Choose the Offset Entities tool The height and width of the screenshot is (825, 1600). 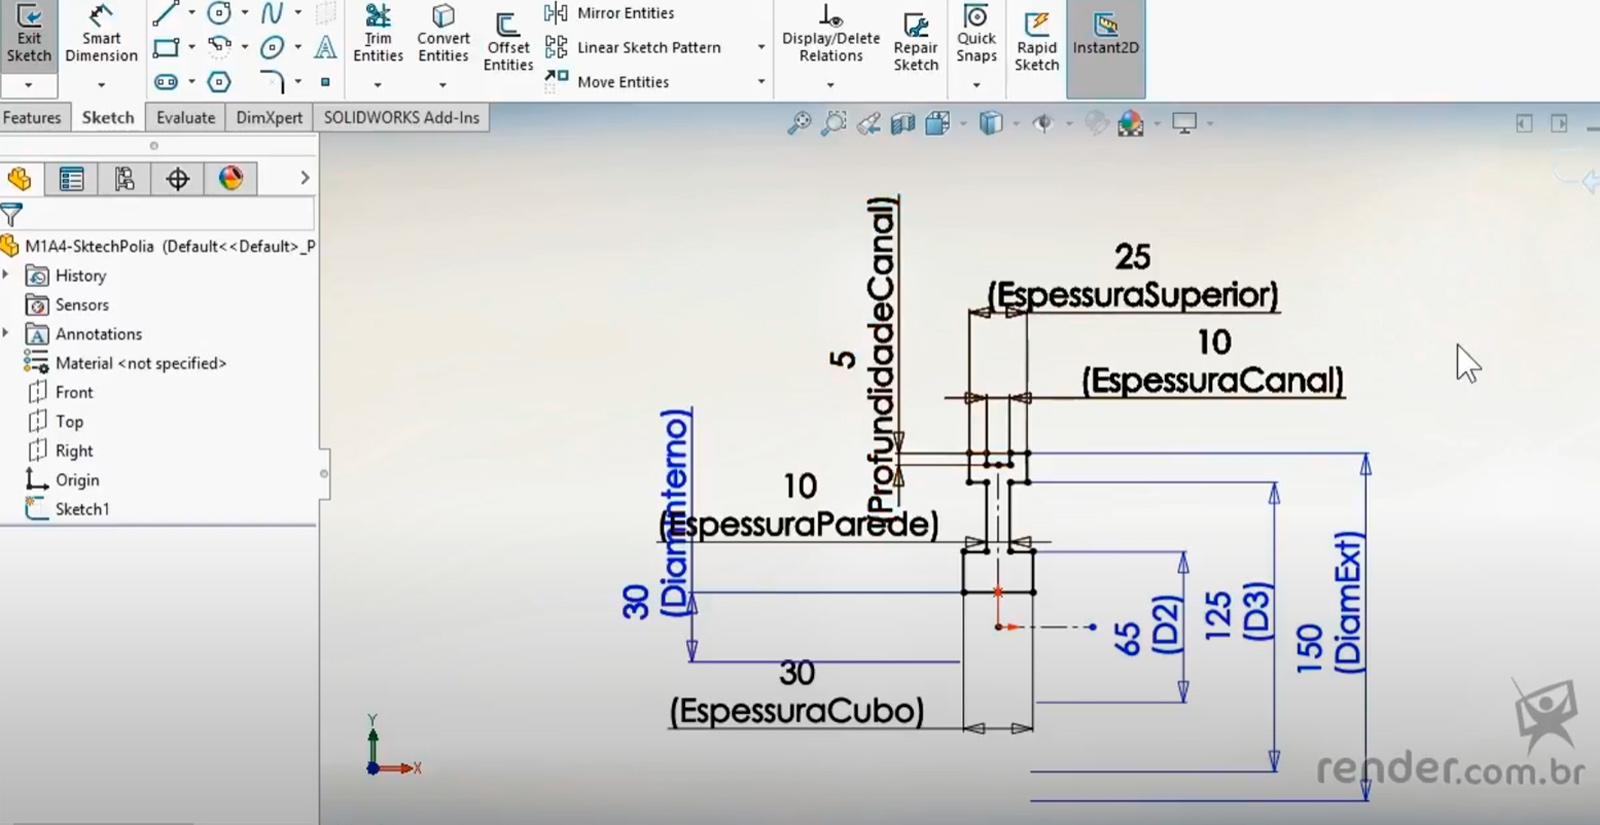click(x=508, y=42)
